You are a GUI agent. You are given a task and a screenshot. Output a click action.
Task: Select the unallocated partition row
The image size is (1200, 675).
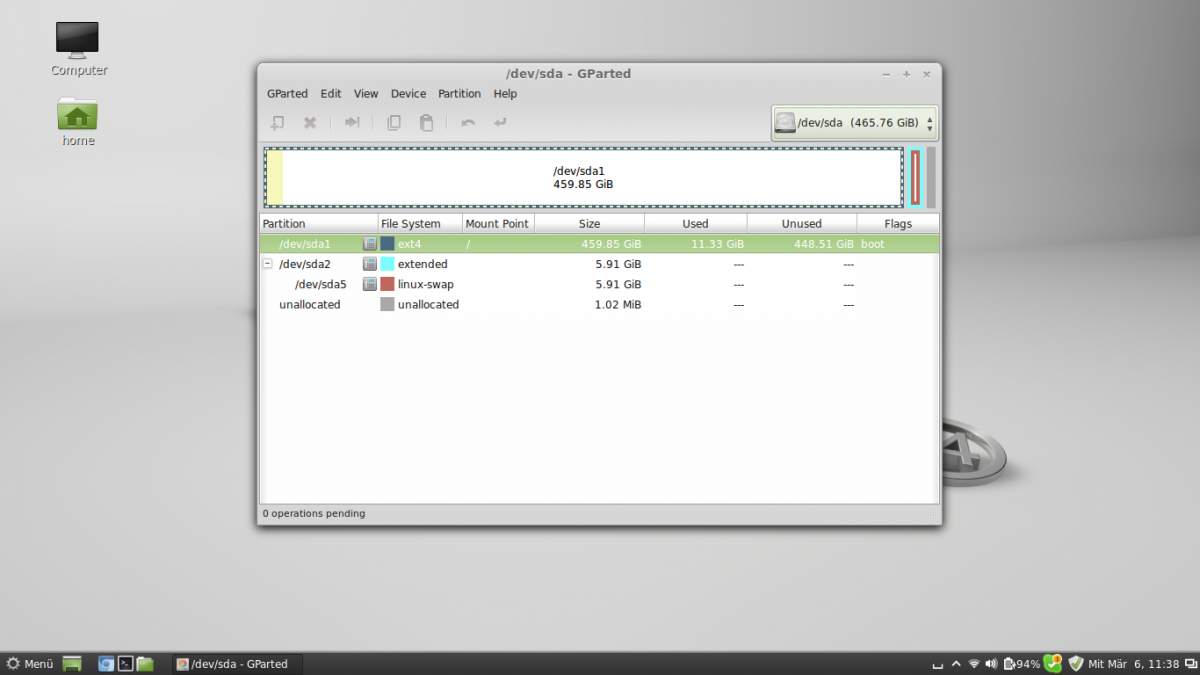coord(599,304)
